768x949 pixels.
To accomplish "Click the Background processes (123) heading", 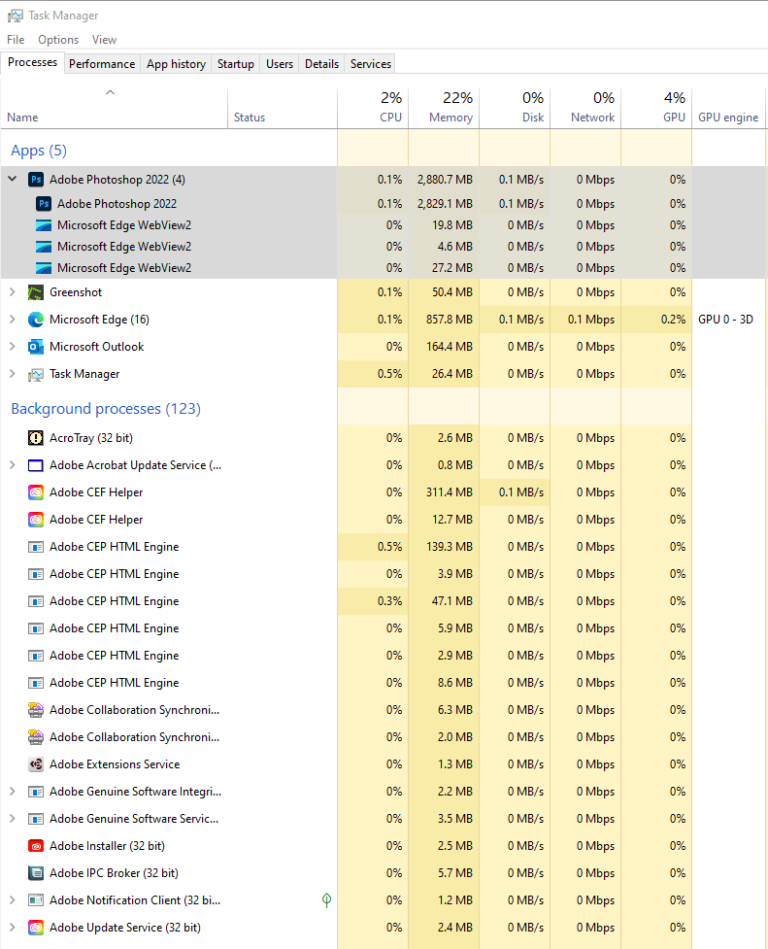I will pos(105,409).
